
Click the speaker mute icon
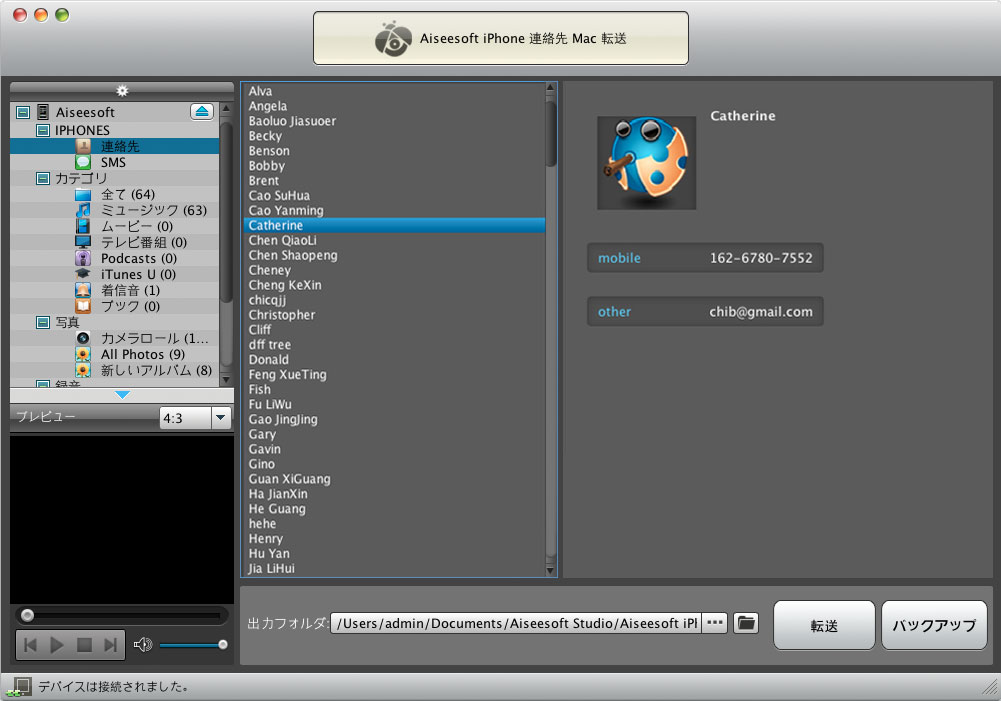[143, 645]
